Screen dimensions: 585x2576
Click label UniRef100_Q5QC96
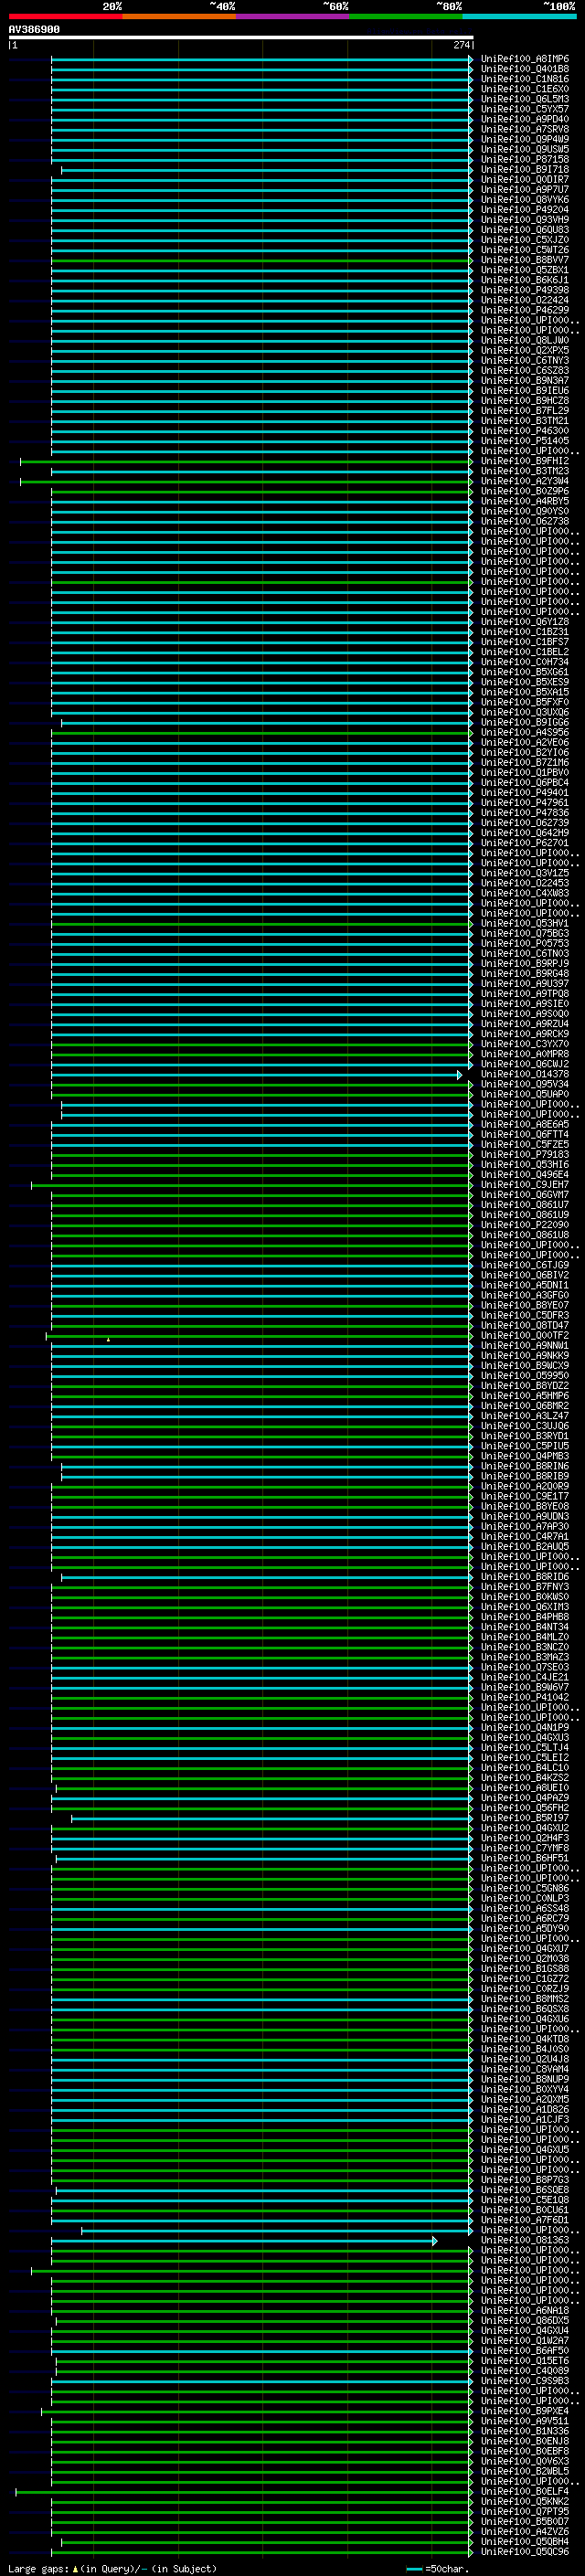click(525, 2552)
